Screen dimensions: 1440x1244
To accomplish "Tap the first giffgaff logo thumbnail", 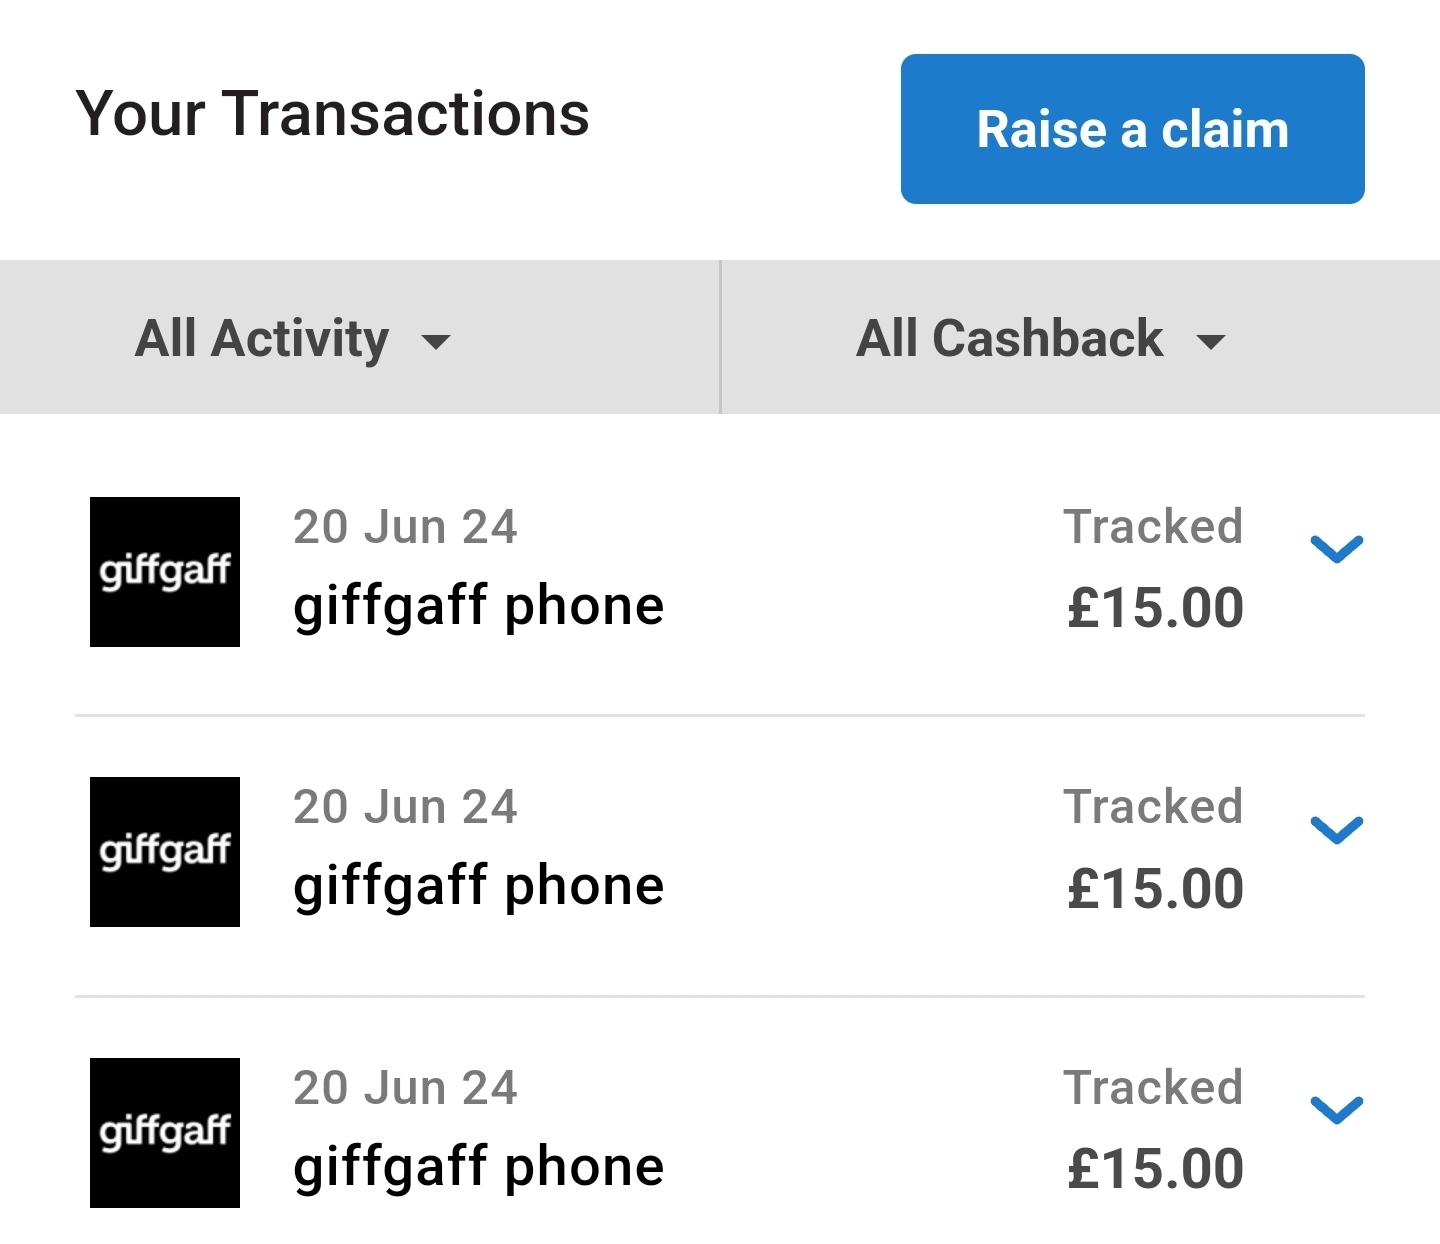I will pyautogui.click(x=165, y=572).
